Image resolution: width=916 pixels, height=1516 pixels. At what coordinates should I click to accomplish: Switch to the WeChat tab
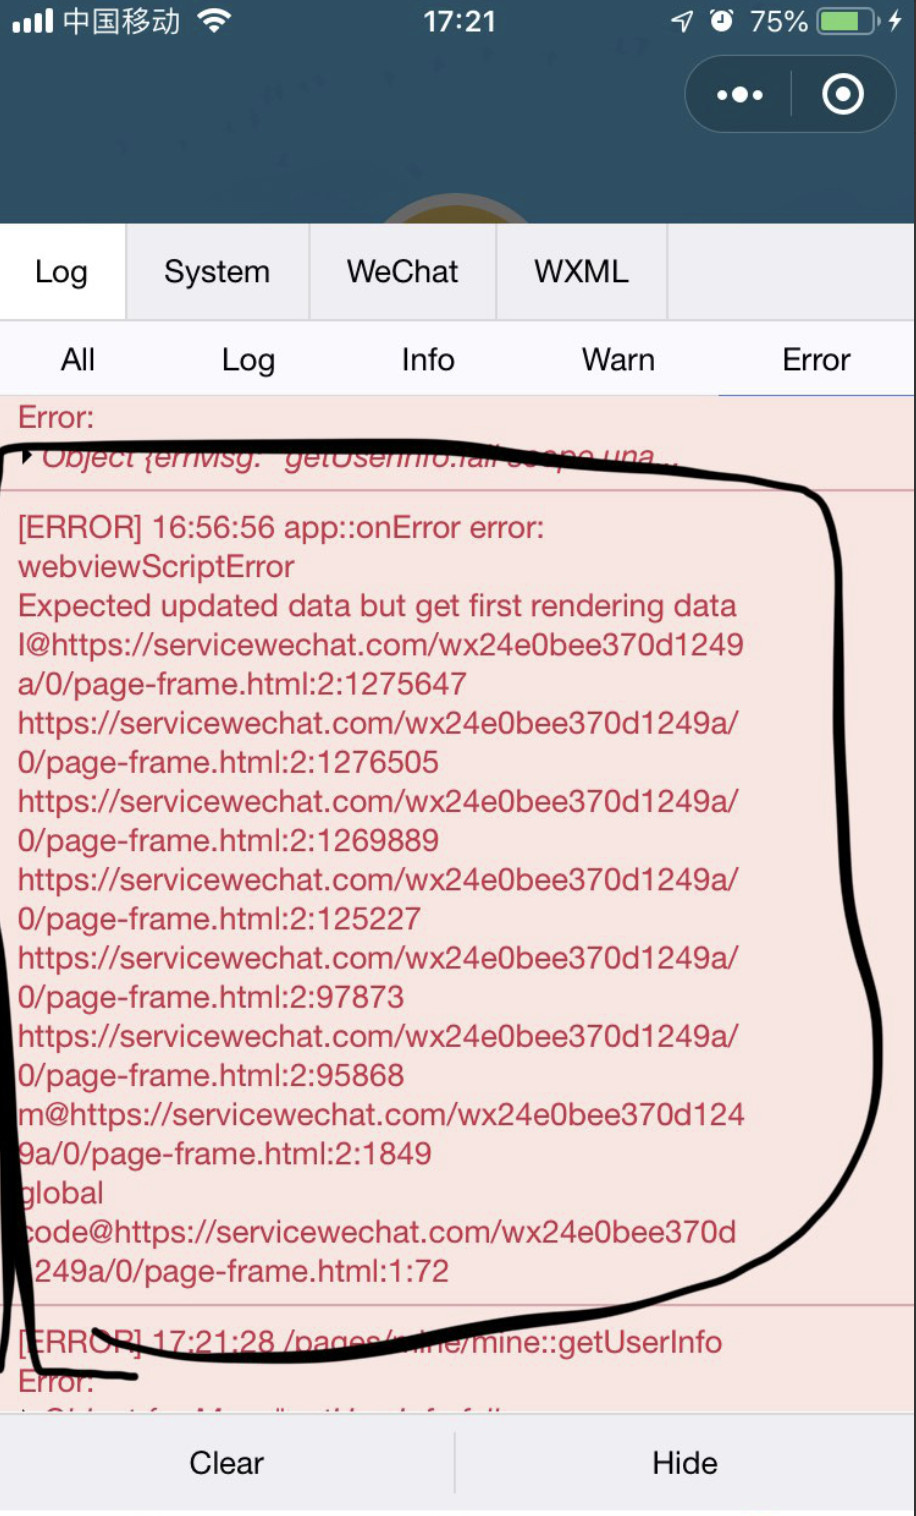403,272
